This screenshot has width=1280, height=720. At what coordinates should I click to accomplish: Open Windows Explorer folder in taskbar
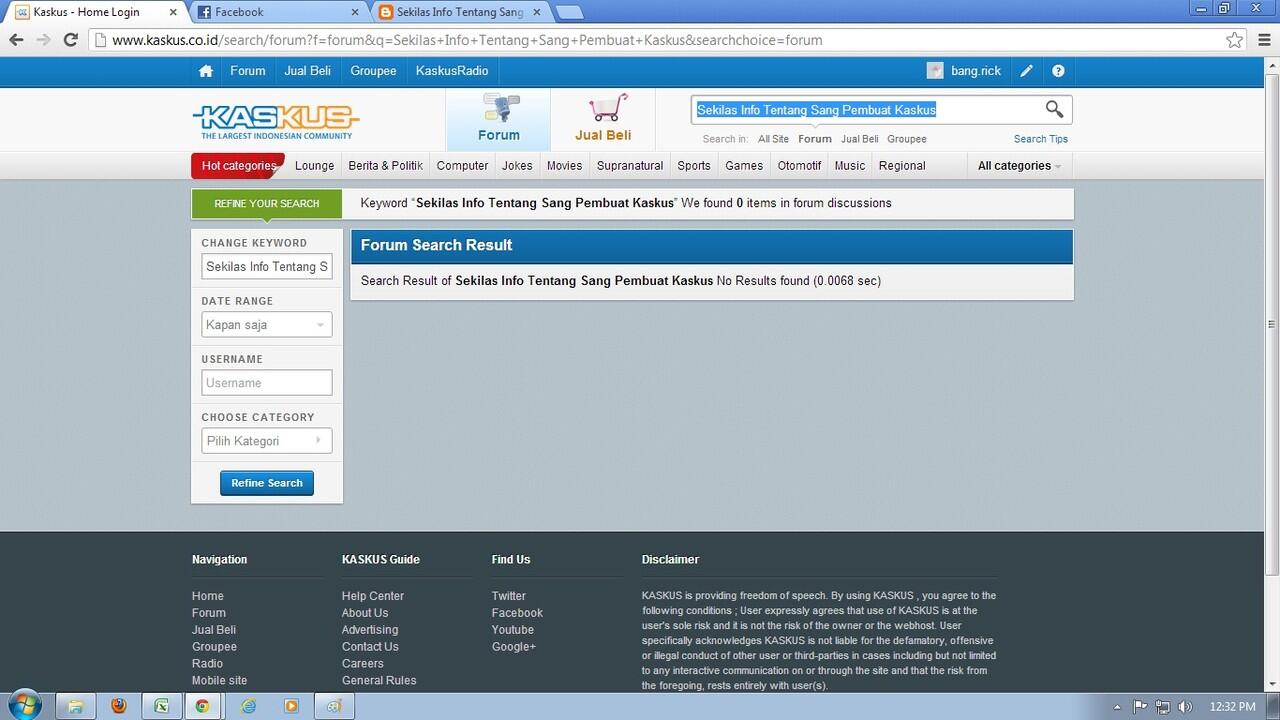point(75,705)
